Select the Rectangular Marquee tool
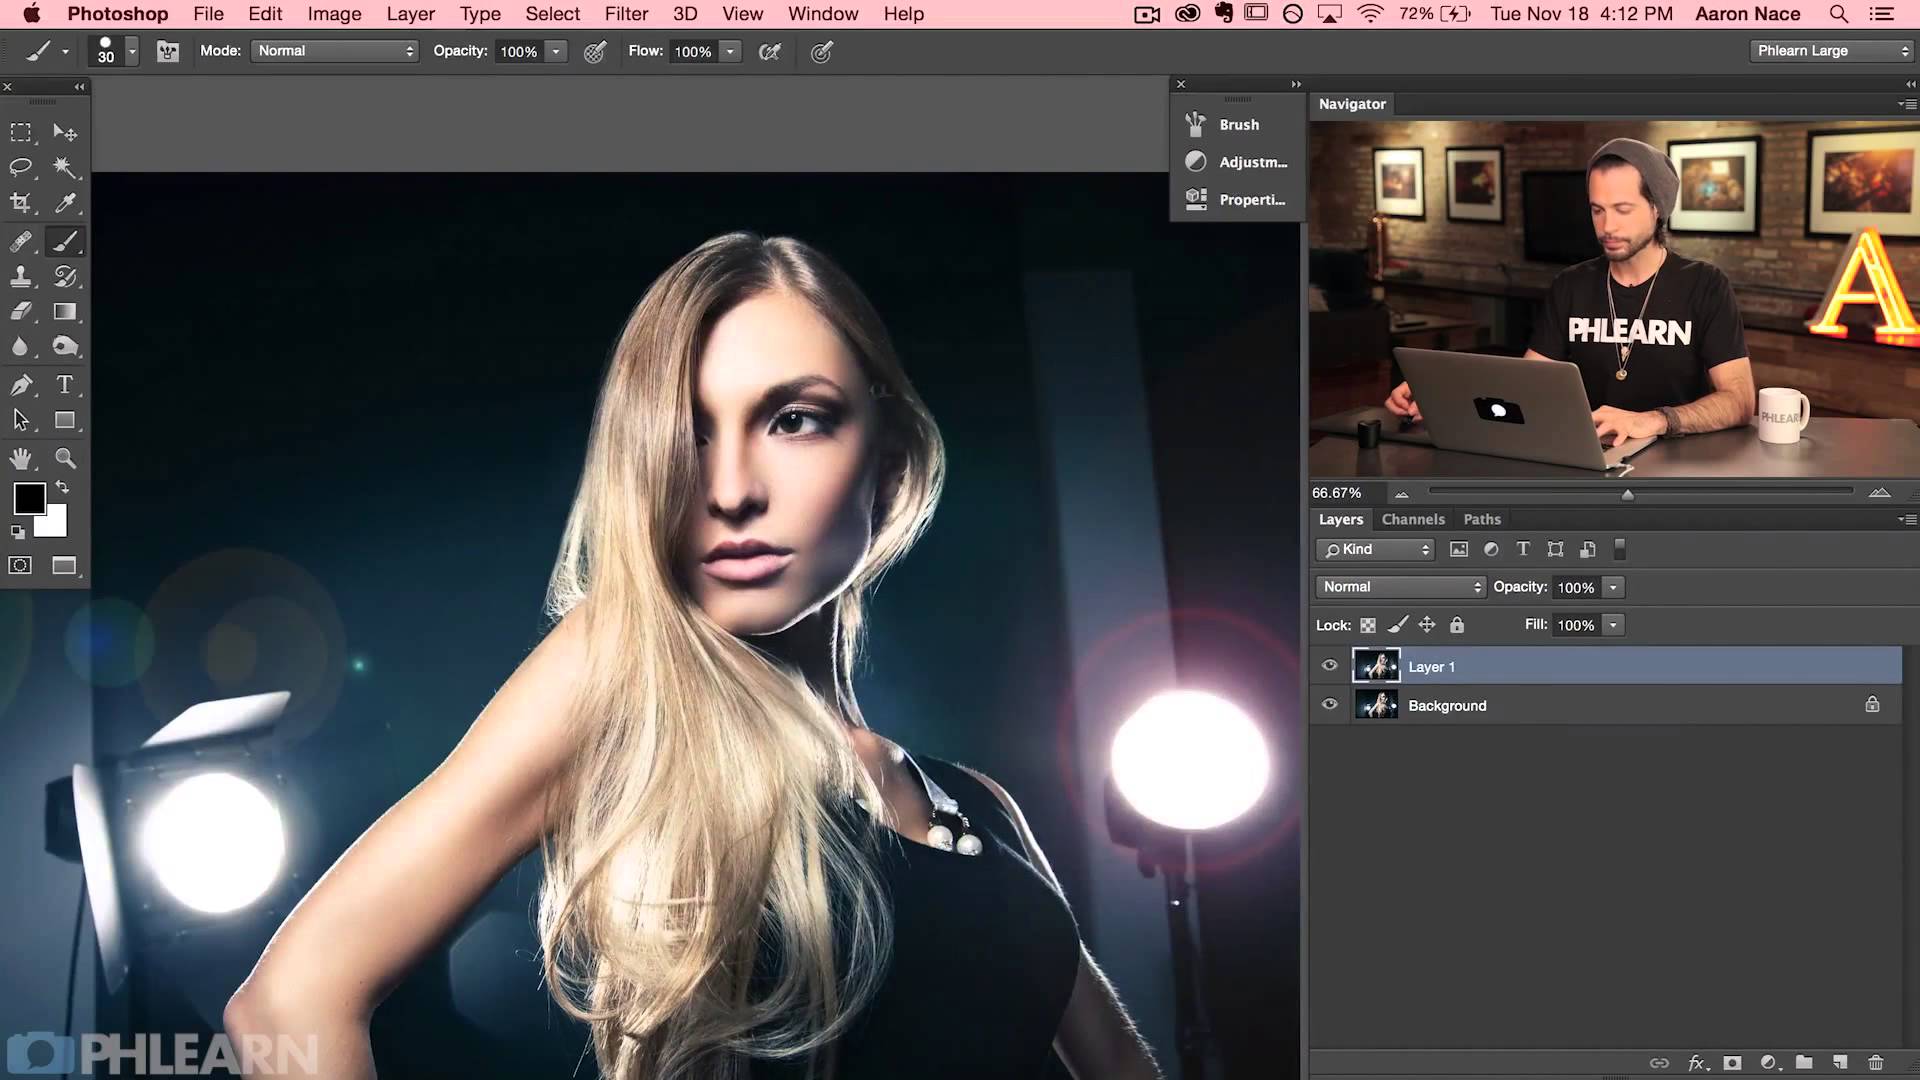 point(21,132)
